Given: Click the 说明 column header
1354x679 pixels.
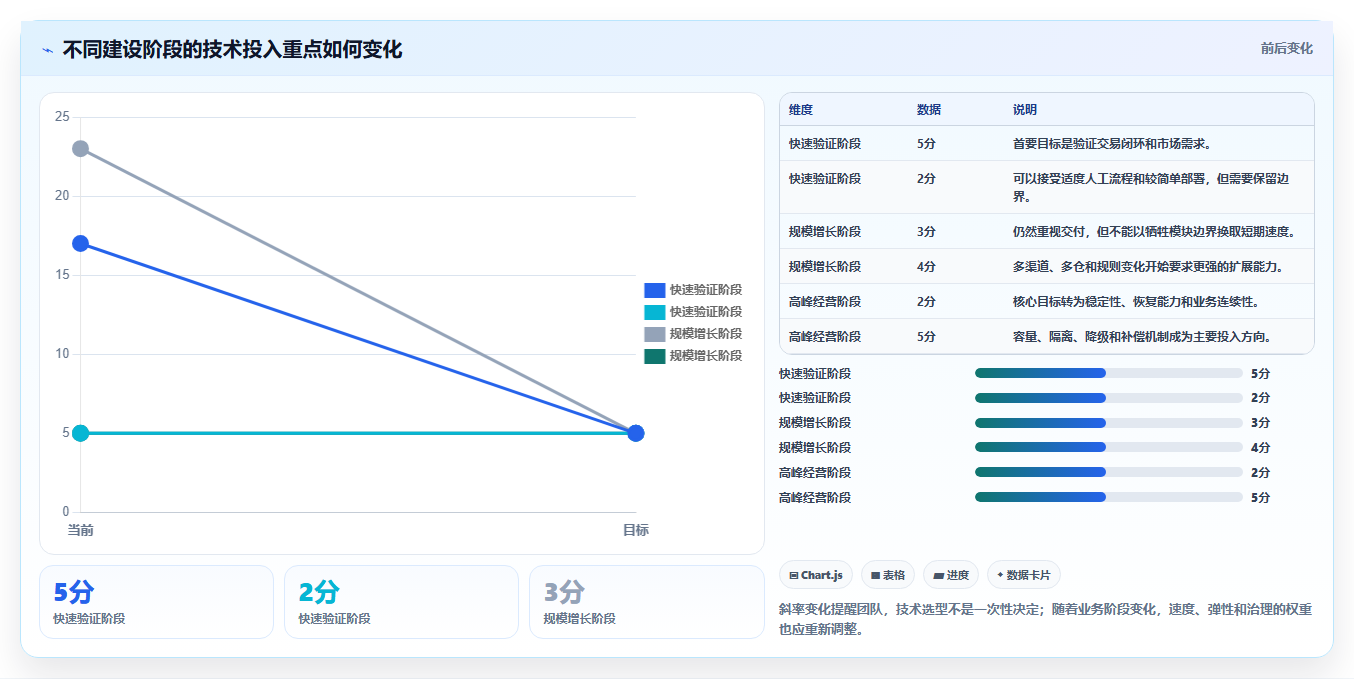Looking at the screenshot, I should [1024, 110].
